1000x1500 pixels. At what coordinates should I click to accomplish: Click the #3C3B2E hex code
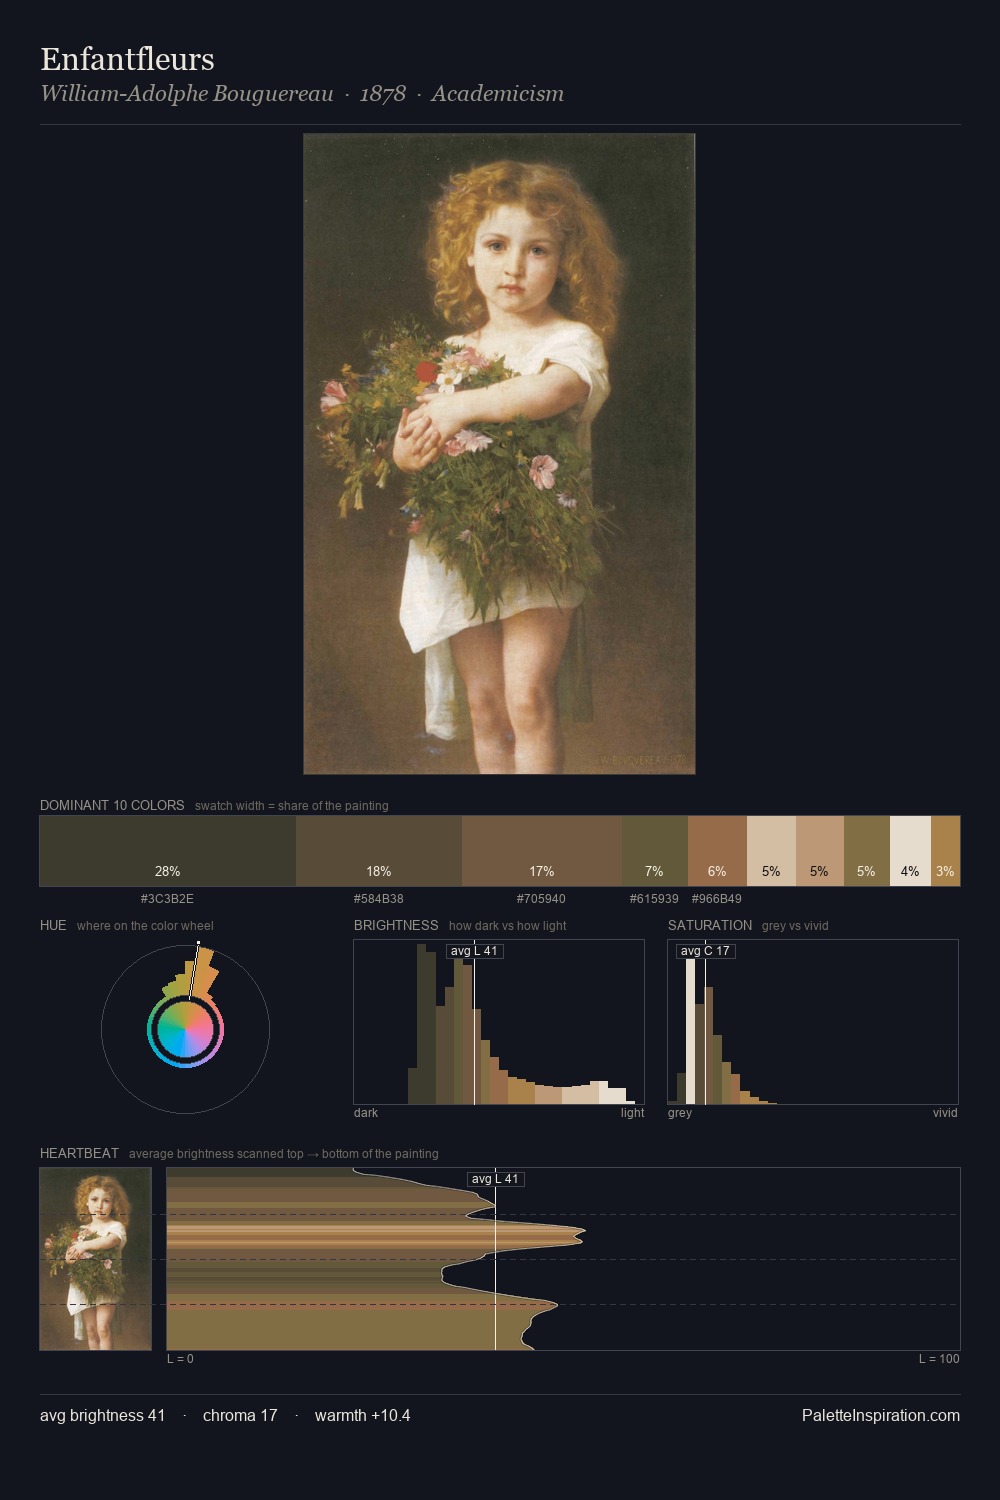pyautogui.click(x=167, y=899)
